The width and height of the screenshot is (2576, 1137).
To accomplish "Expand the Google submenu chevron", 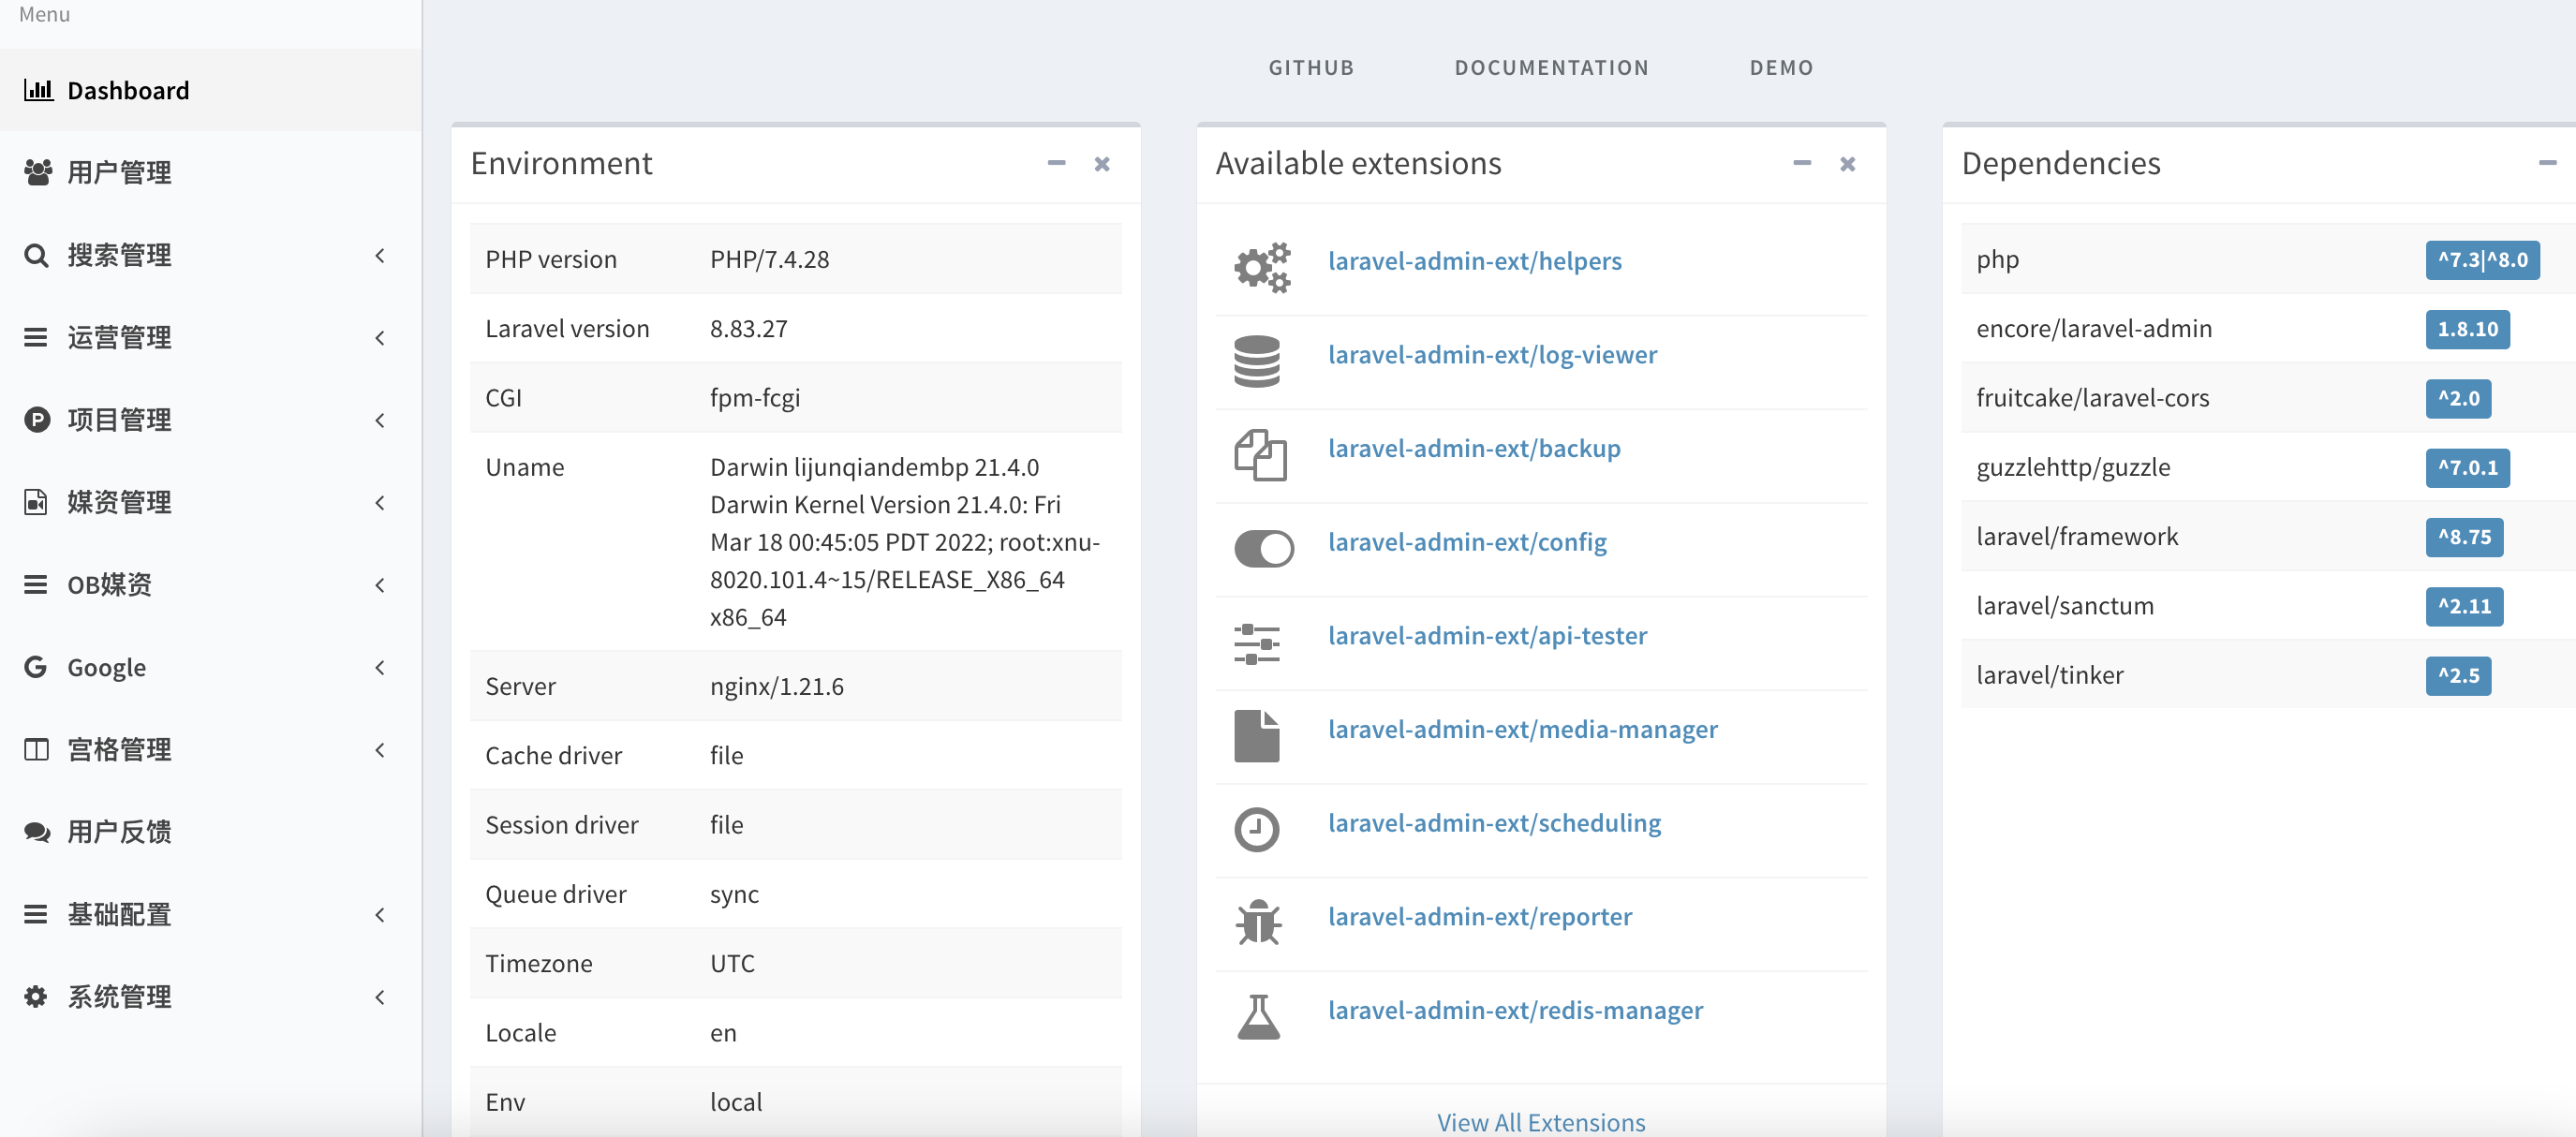I will click(x=380, y=667).
